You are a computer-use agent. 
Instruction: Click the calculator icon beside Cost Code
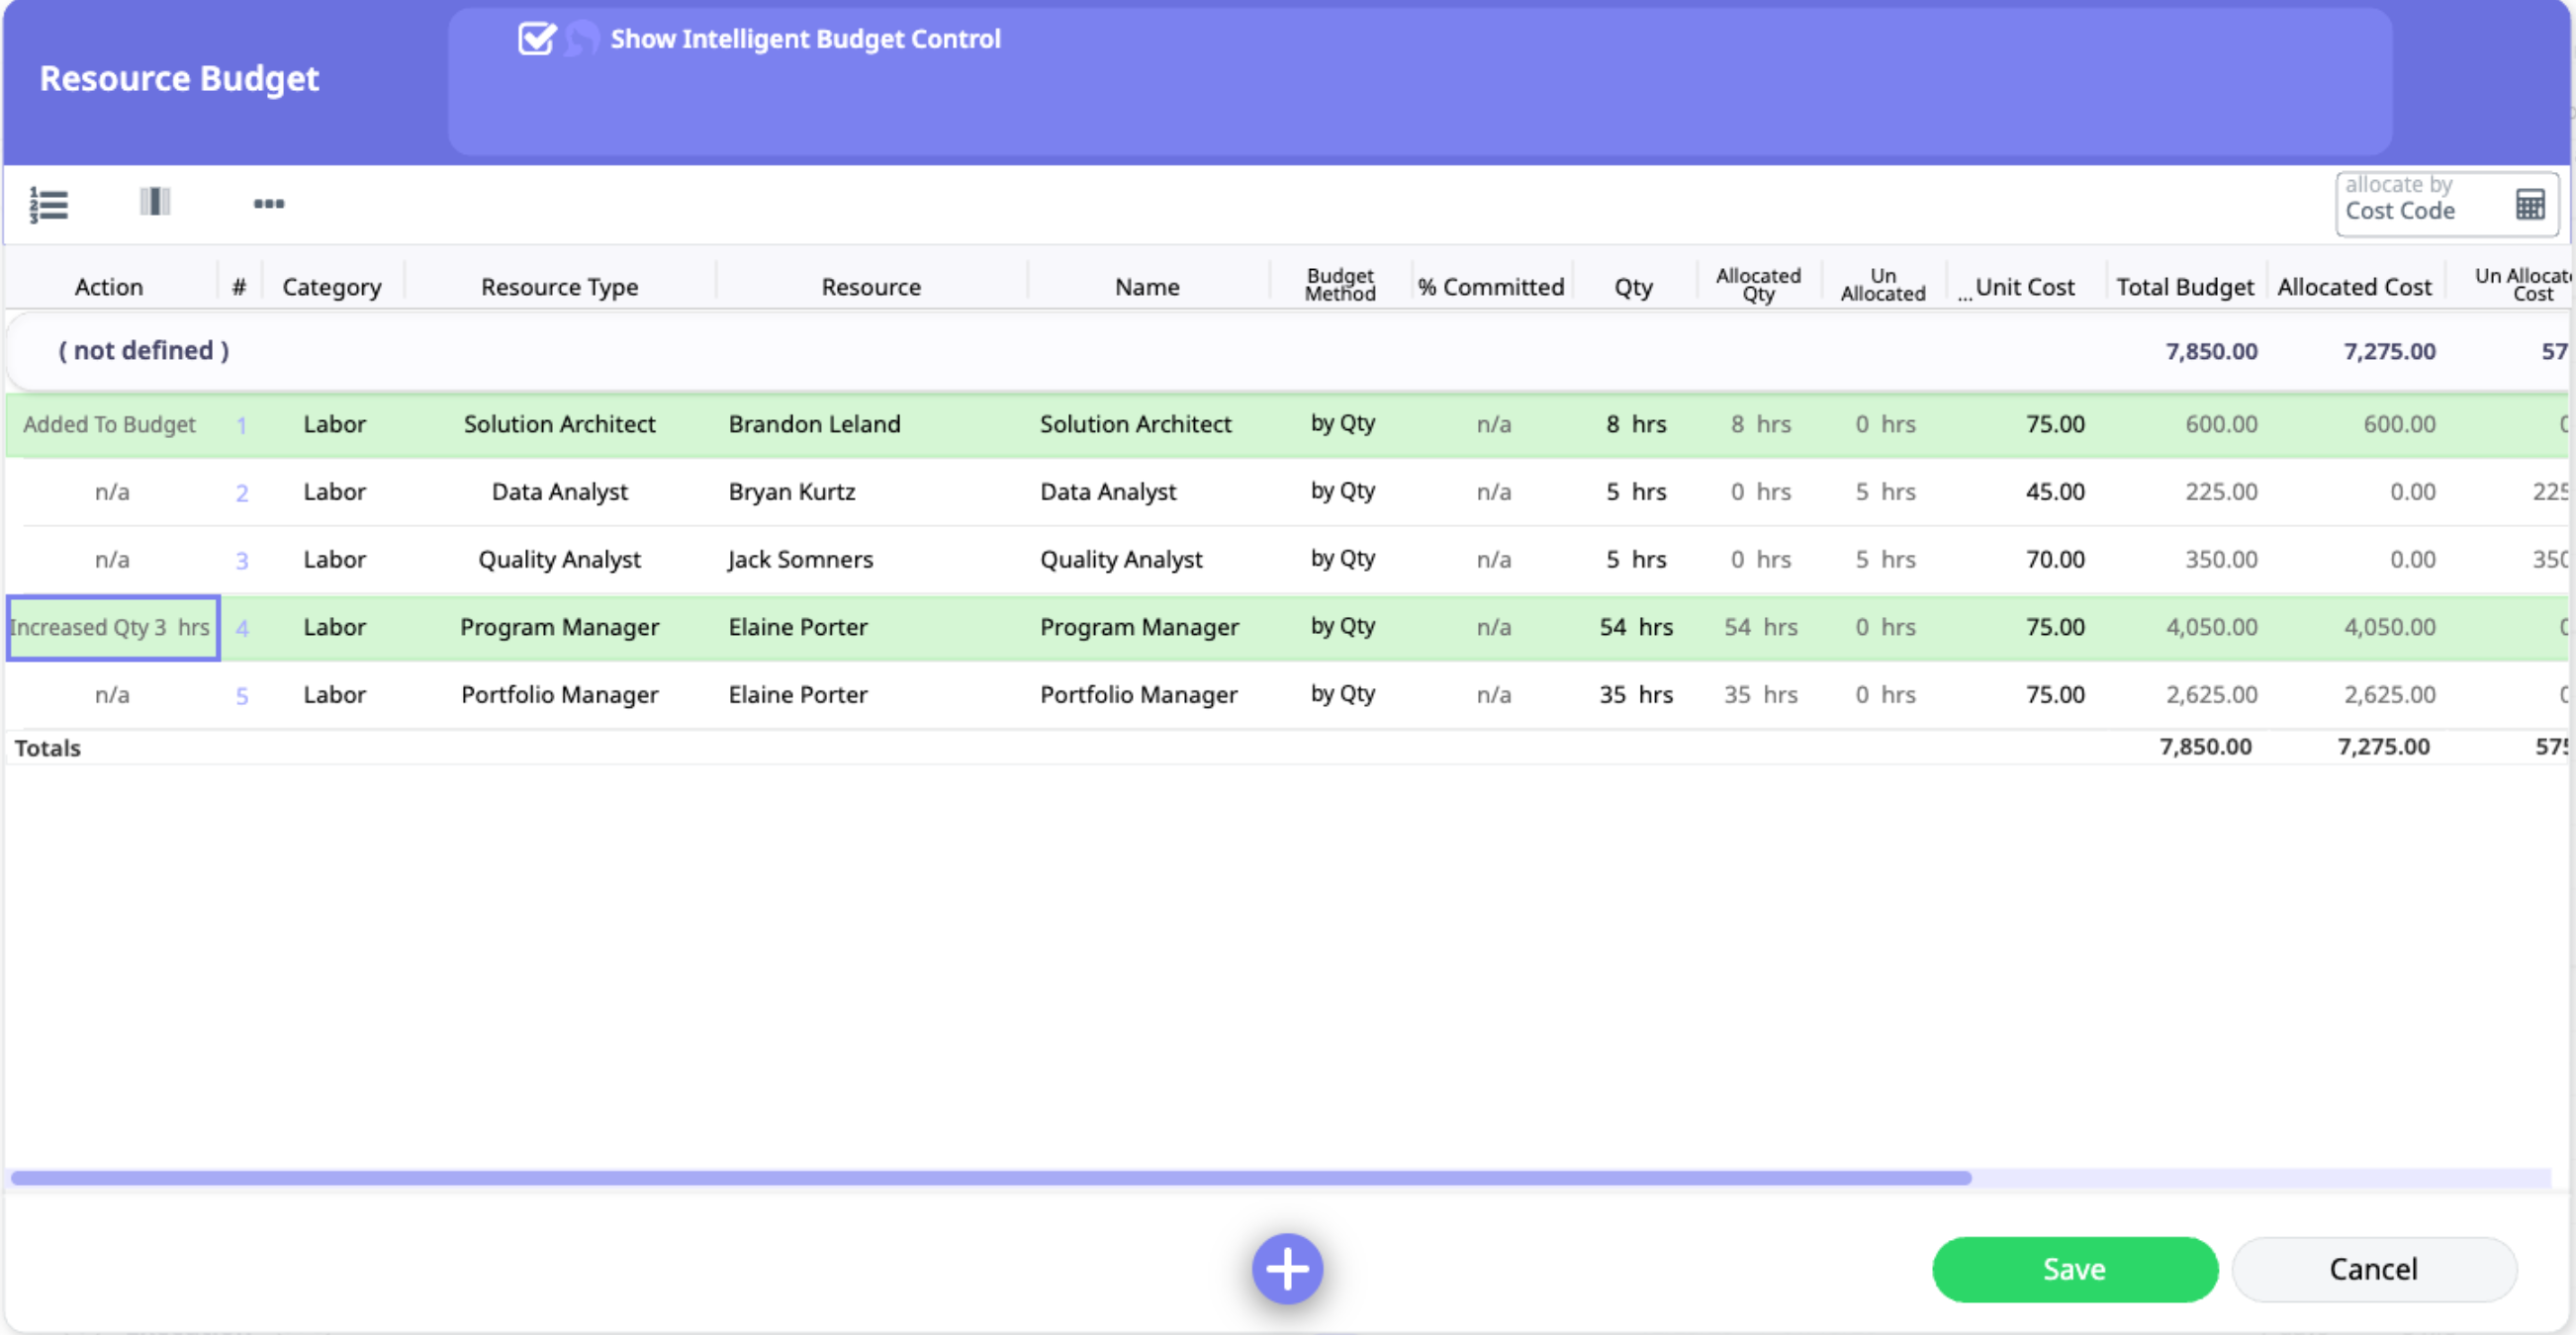2529,205
